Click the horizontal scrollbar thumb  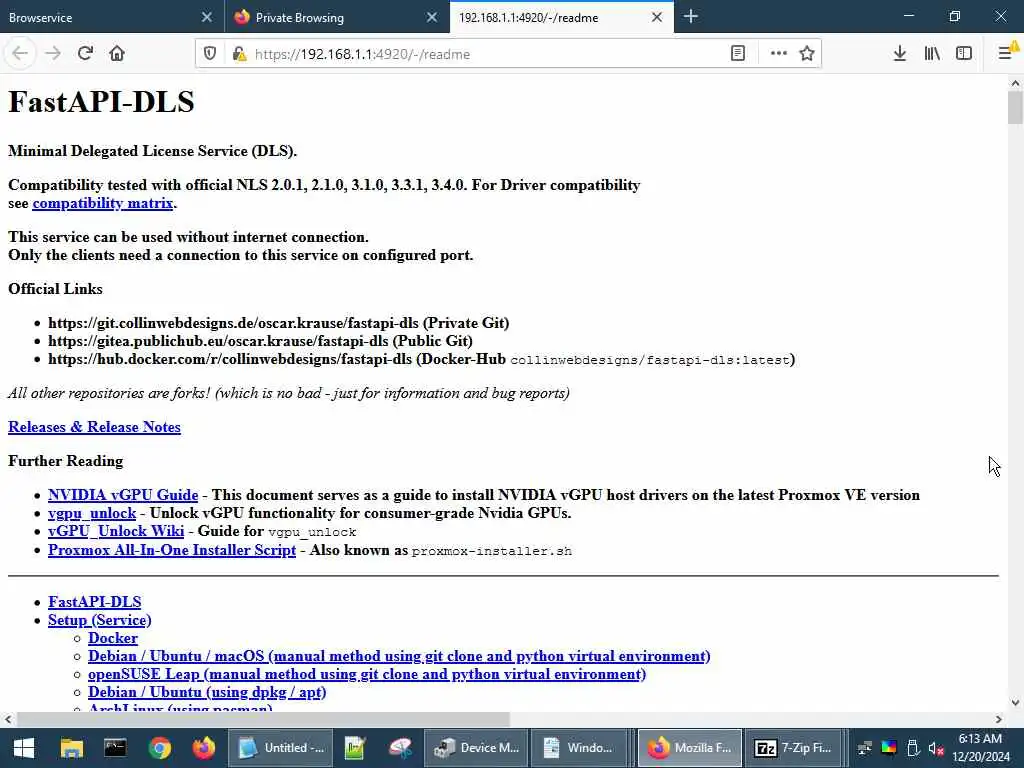point(263,720)
